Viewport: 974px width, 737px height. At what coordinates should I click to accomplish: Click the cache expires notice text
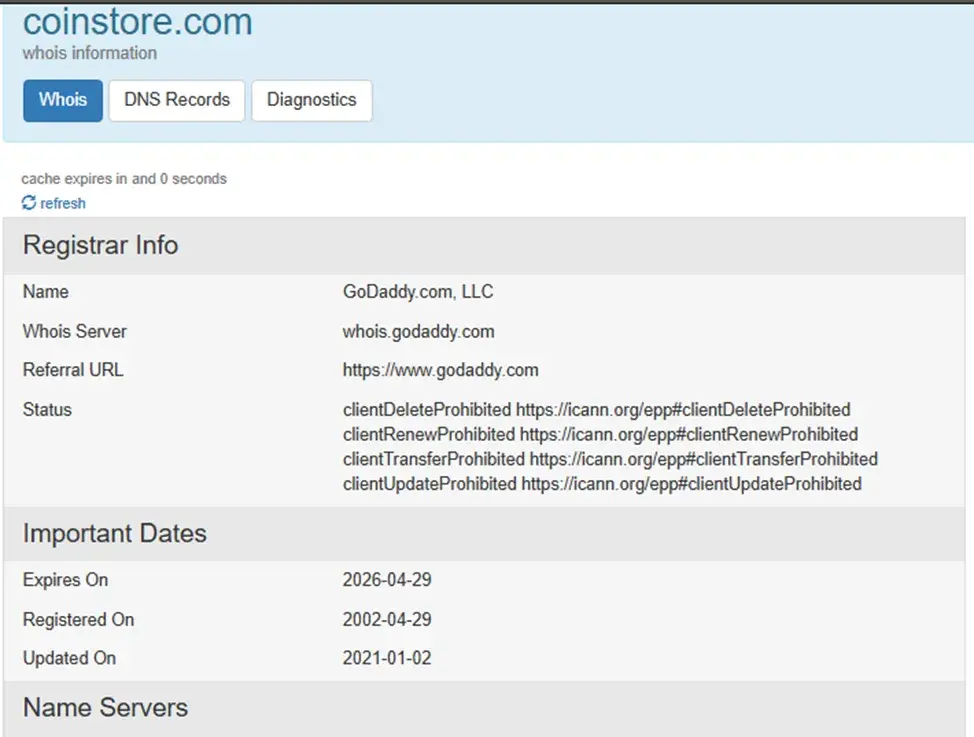[124, 179]
